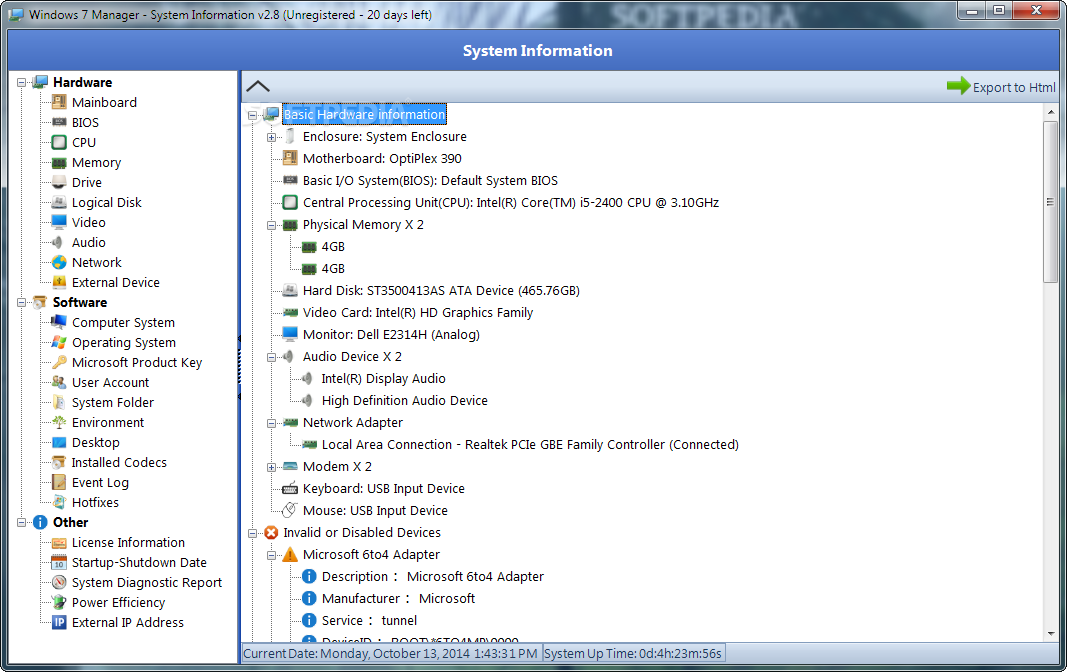This screenshot has height=672, width=1067.
Task: Select the Software heading in the sidebar
Action: click(x=80, y=303)
